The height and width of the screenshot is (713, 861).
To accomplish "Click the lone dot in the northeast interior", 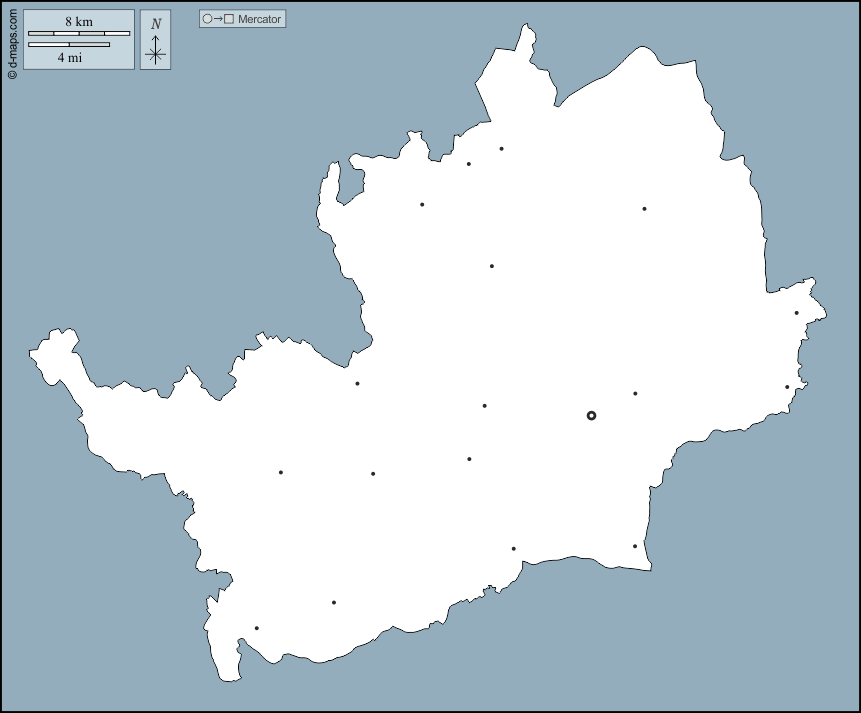I will tap(644, 209).
